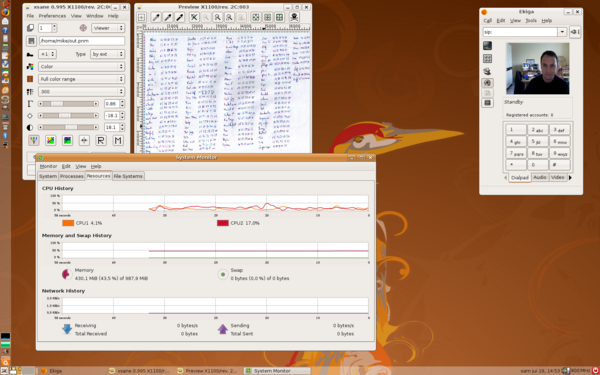
Task: Switch to the System tab
Action: point(48,176)
